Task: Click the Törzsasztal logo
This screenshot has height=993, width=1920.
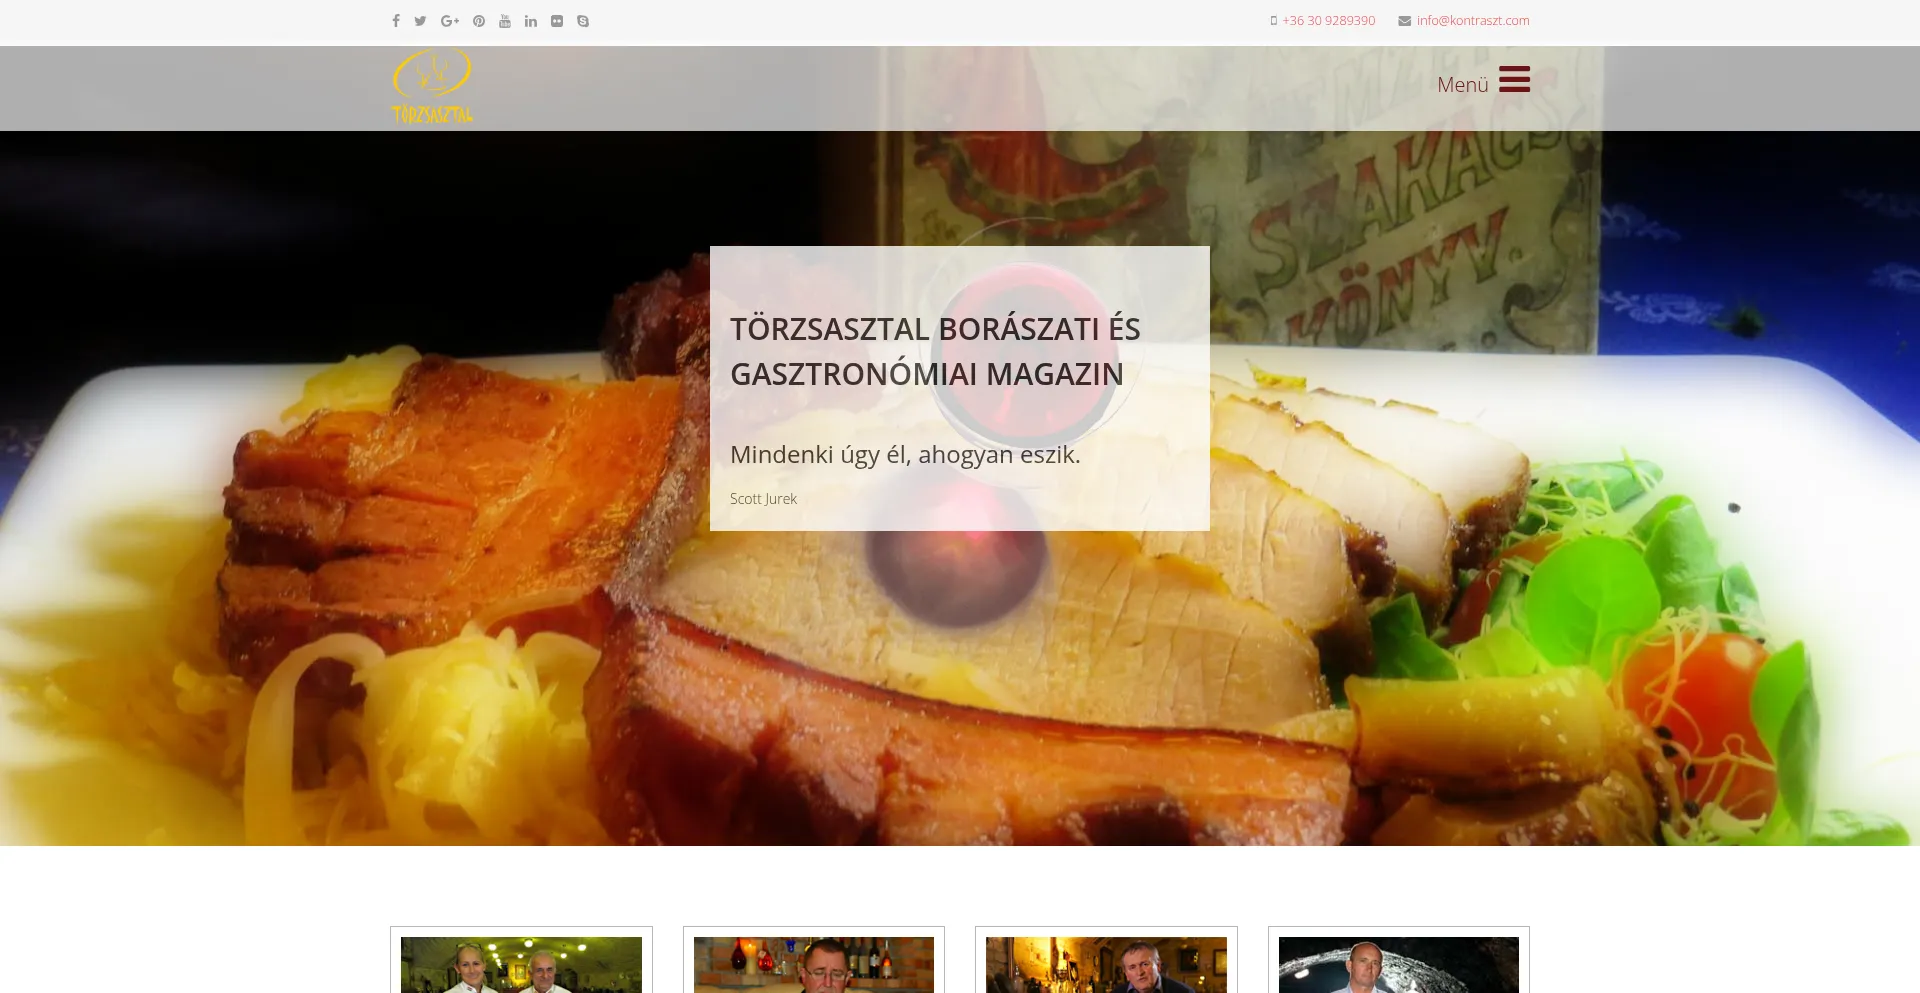Action: (431, 86)
